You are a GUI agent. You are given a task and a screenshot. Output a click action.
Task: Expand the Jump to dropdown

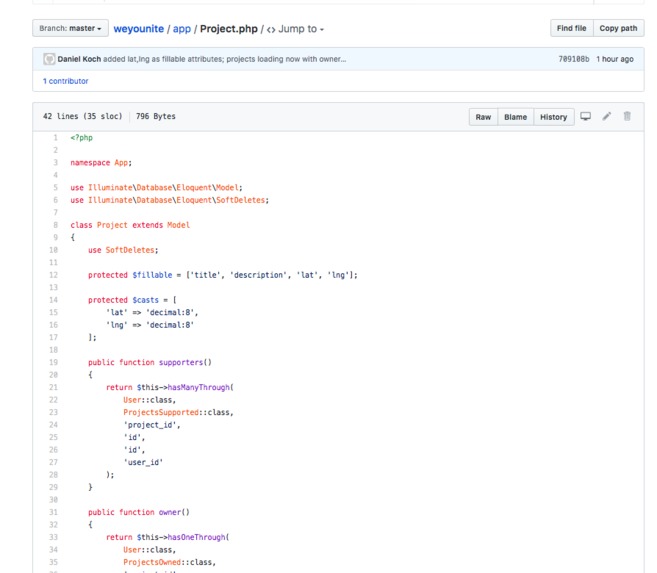295,29
